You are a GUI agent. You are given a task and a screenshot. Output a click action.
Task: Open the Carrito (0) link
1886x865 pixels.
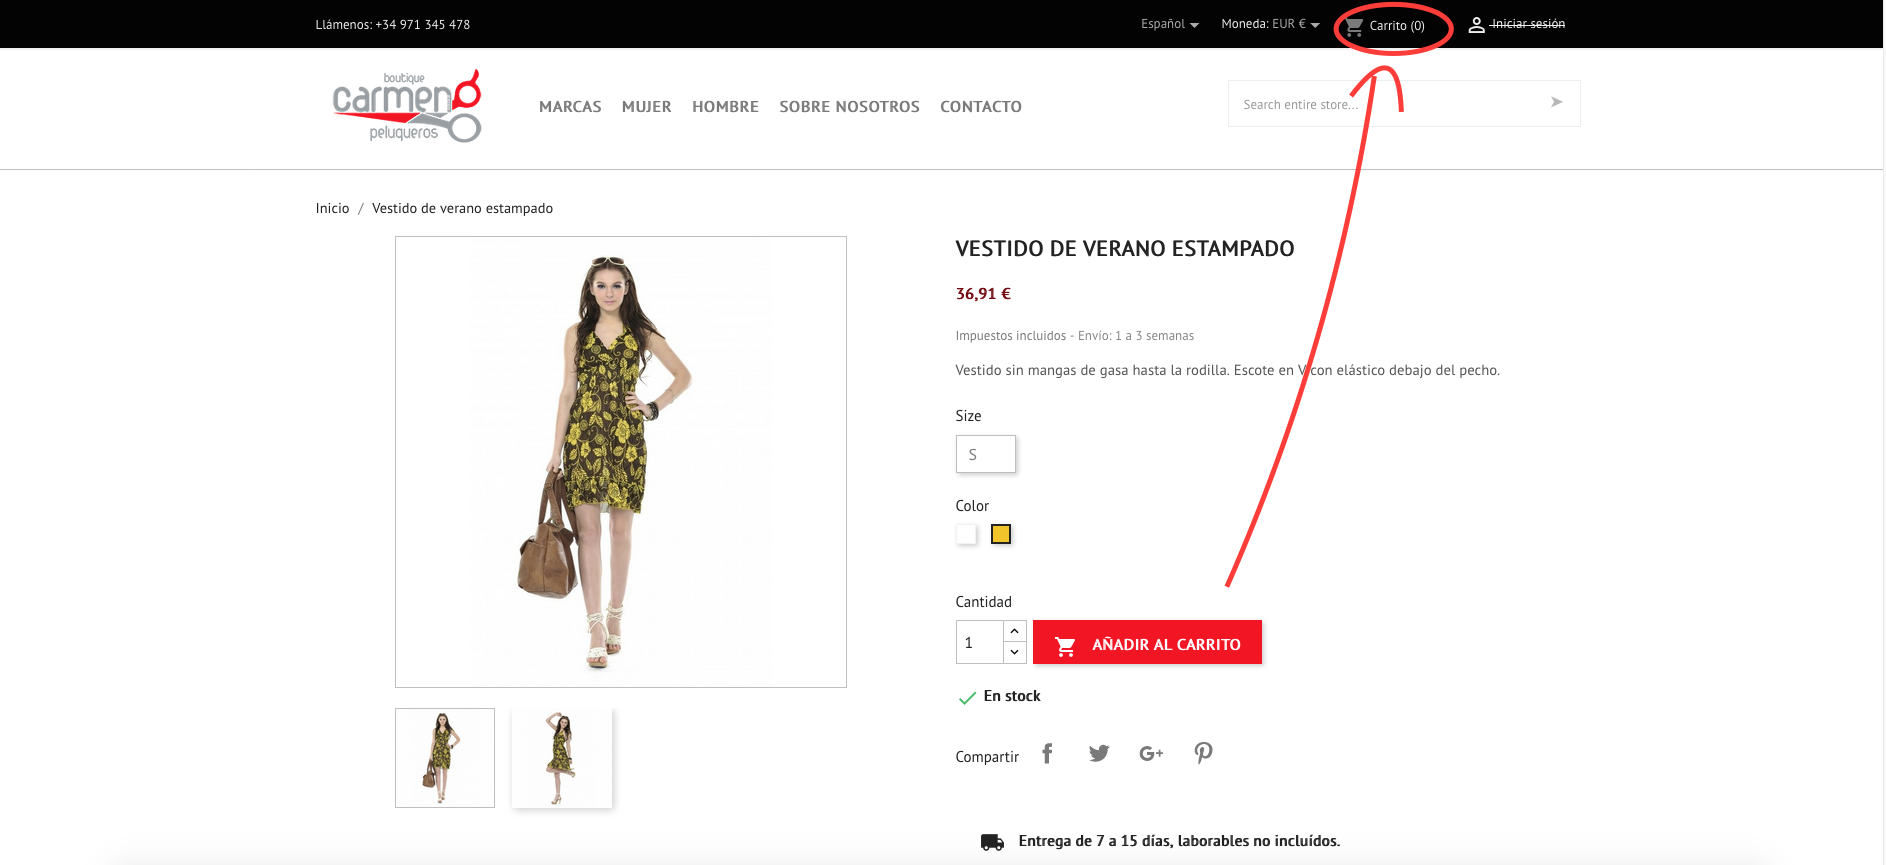[x=1396, y=26]
